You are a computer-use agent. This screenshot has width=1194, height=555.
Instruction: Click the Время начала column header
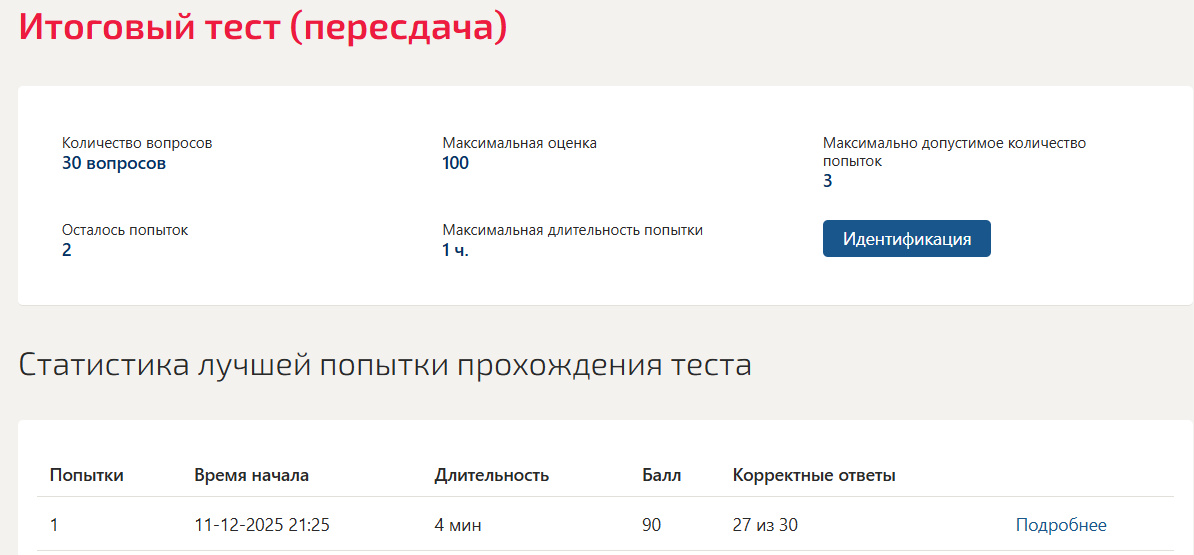[x=251, y=476]
